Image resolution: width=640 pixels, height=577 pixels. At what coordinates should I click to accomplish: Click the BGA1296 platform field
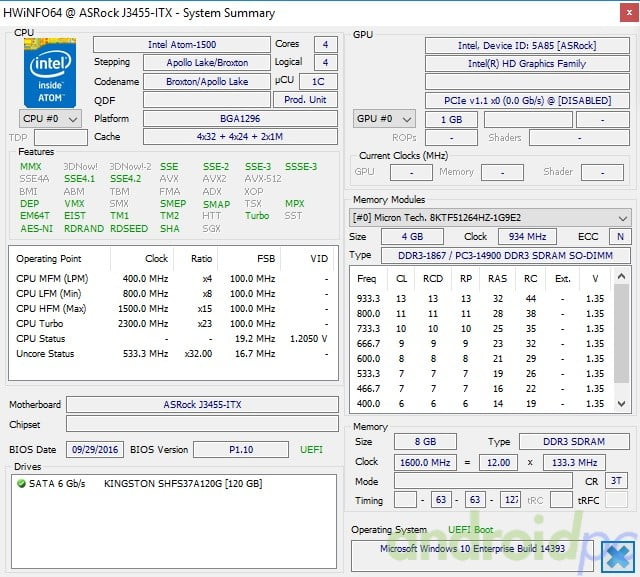pos(240,119)
